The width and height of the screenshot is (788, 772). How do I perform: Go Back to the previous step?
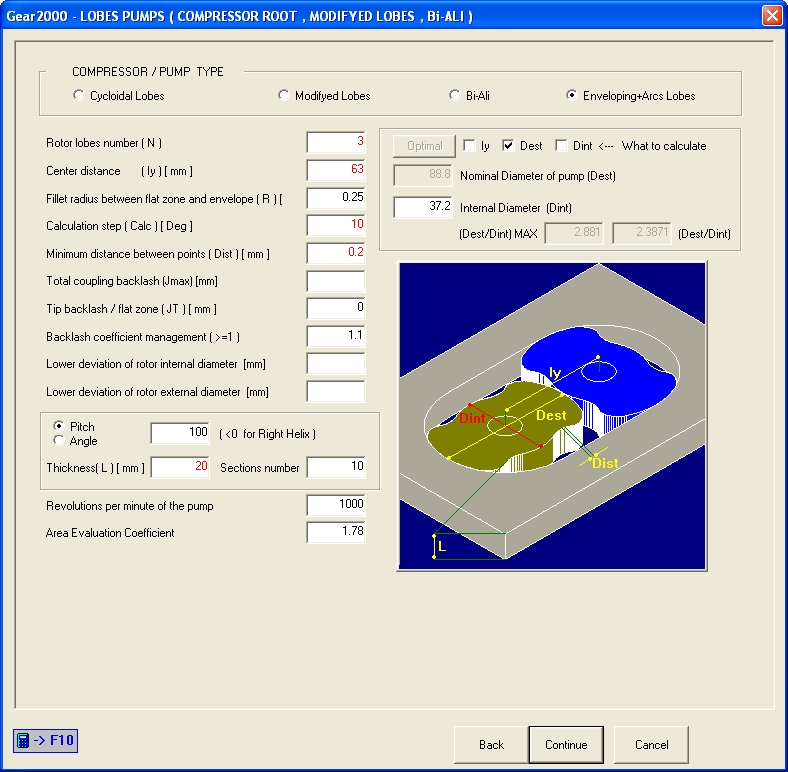tap(491, 744)
